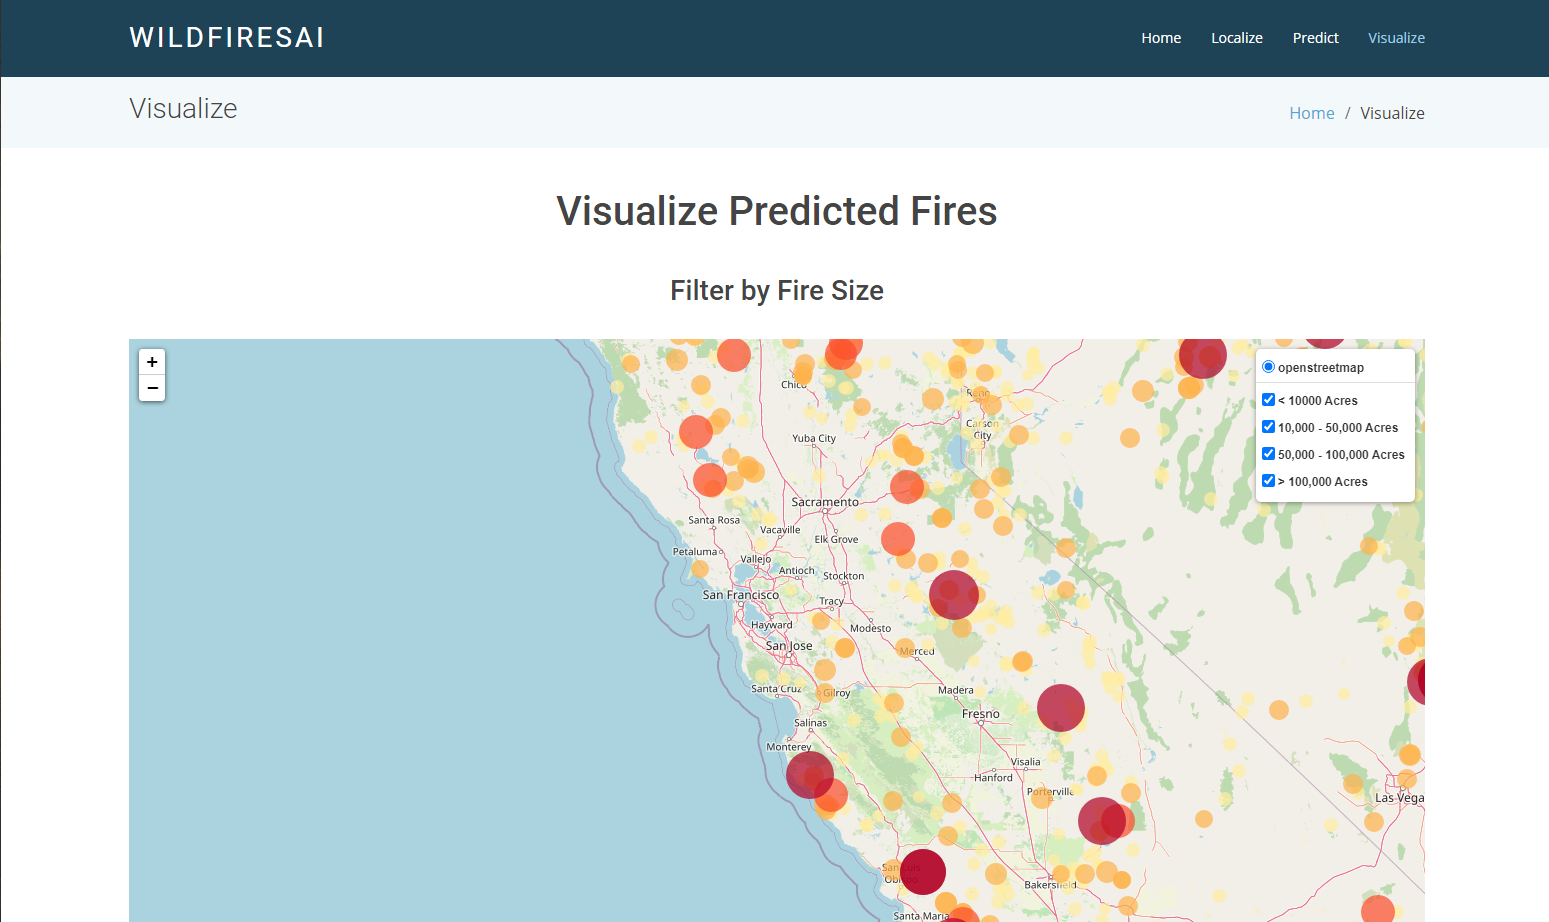Click the Visalia map label

tap(1025, 762)
